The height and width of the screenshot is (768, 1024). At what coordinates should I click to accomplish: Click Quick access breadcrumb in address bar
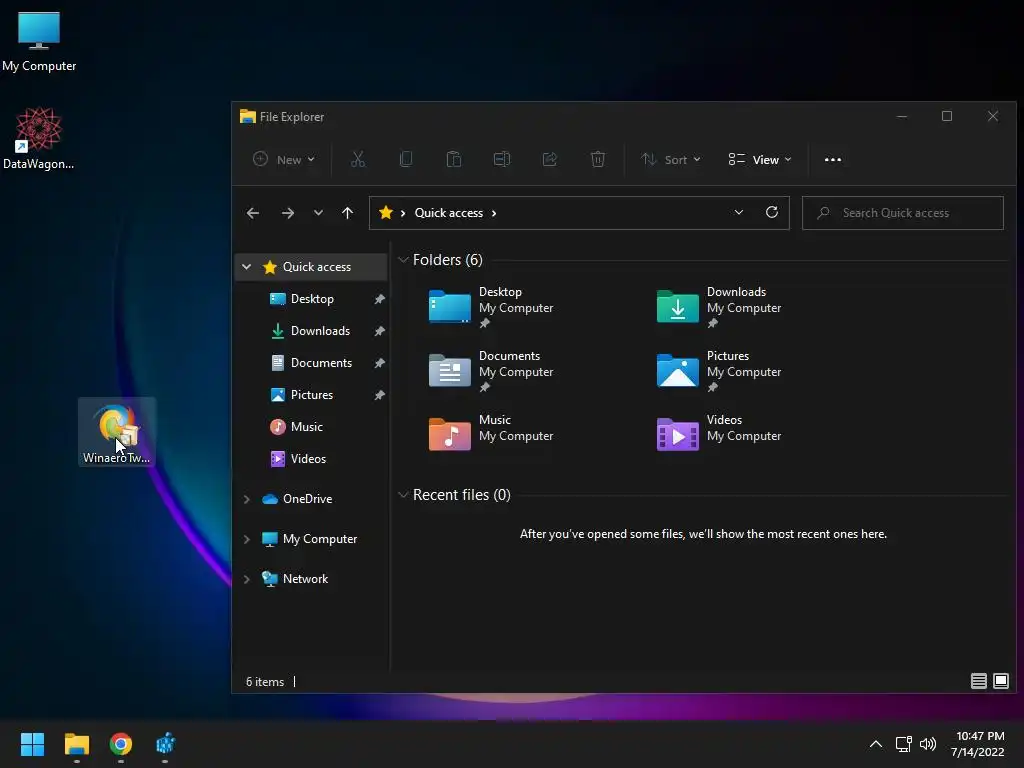click(x=449, y=213)
